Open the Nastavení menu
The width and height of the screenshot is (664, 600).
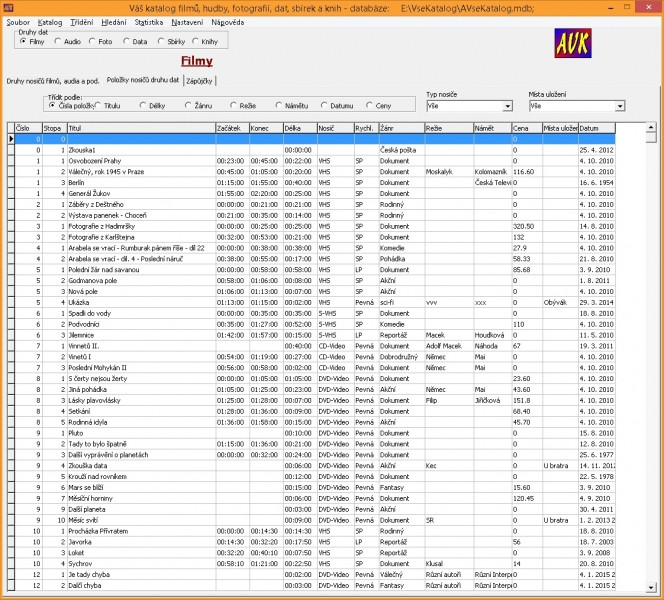[187, 22]
